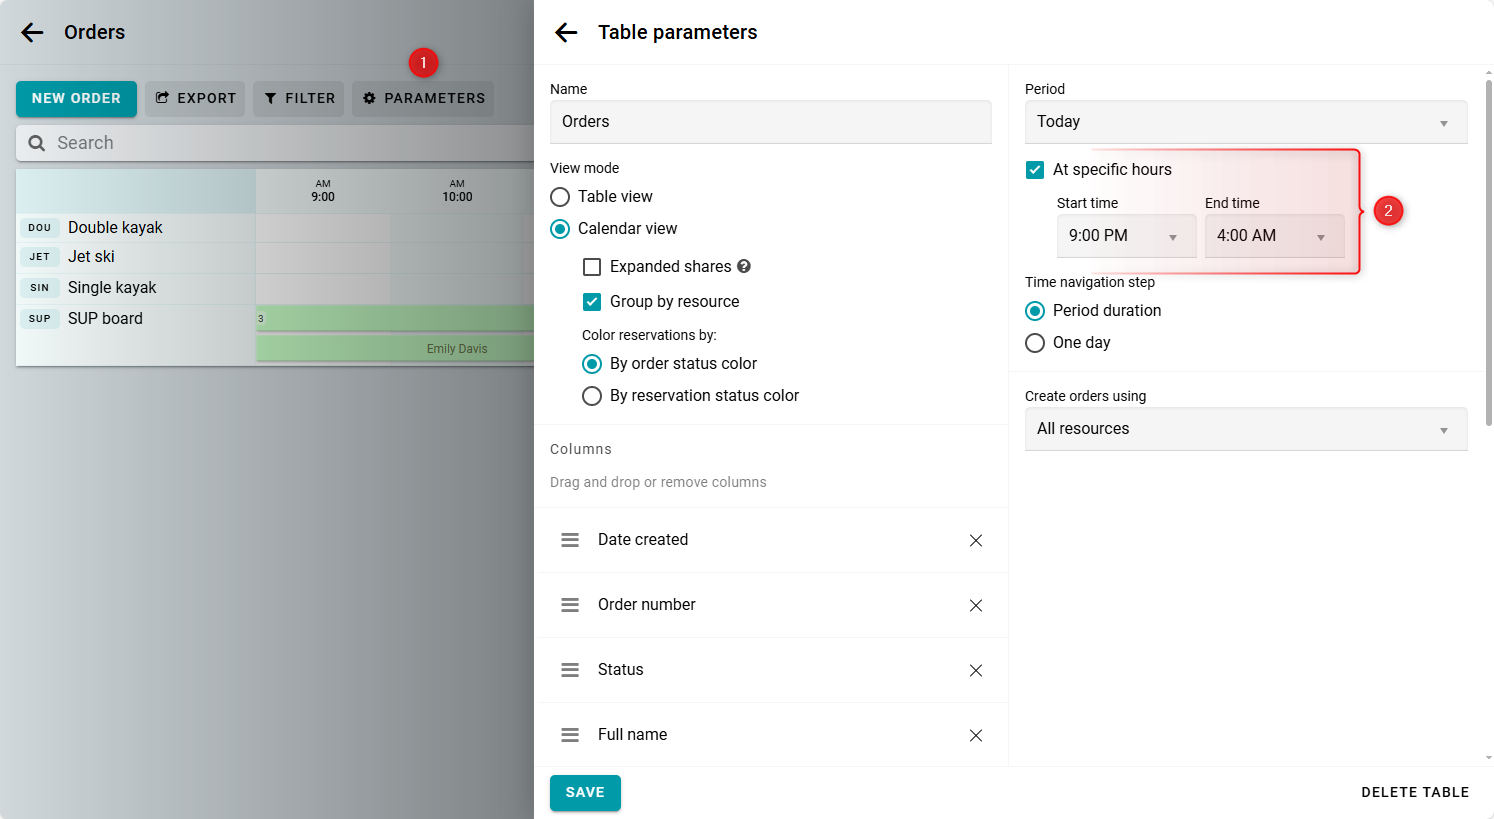Click the Delete Table button
The height and width of the screenshot is (819, 1494).
tap(1414, 792)
